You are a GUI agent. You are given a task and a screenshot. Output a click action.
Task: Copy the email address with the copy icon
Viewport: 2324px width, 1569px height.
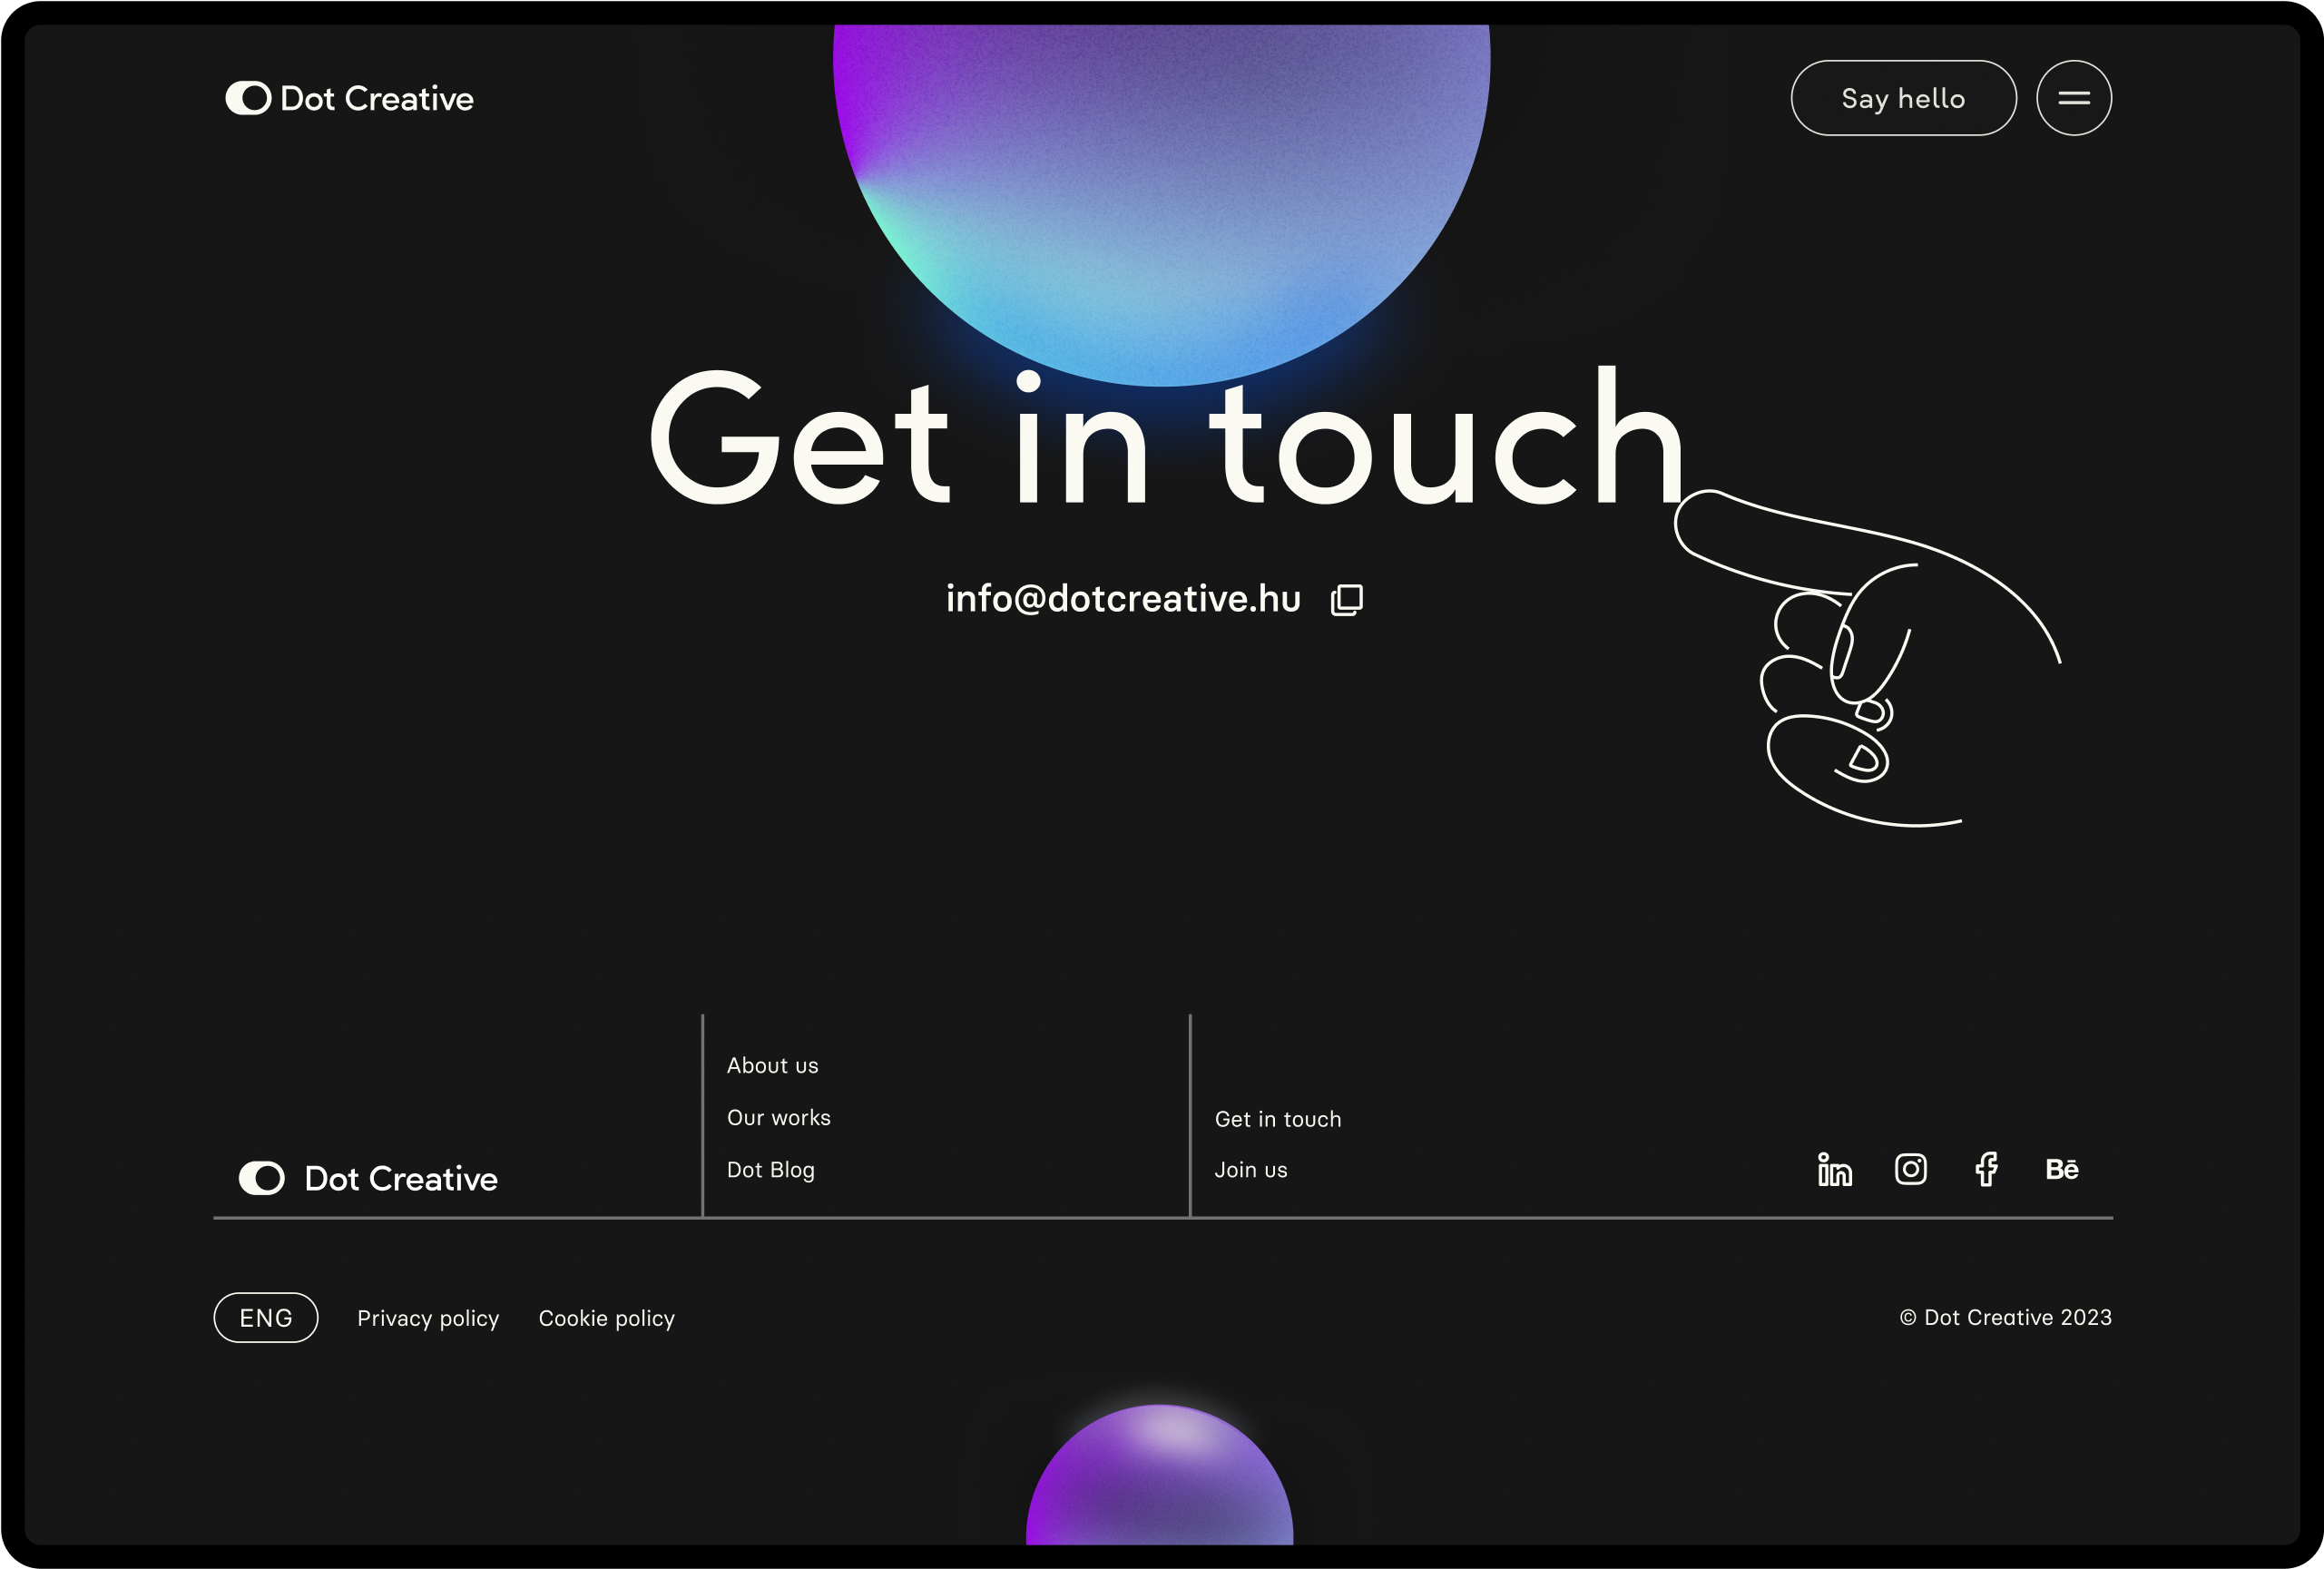click(1346, 599)
